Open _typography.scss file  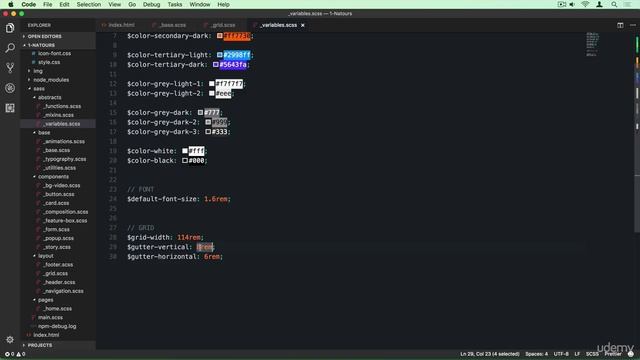pos(64,159)
